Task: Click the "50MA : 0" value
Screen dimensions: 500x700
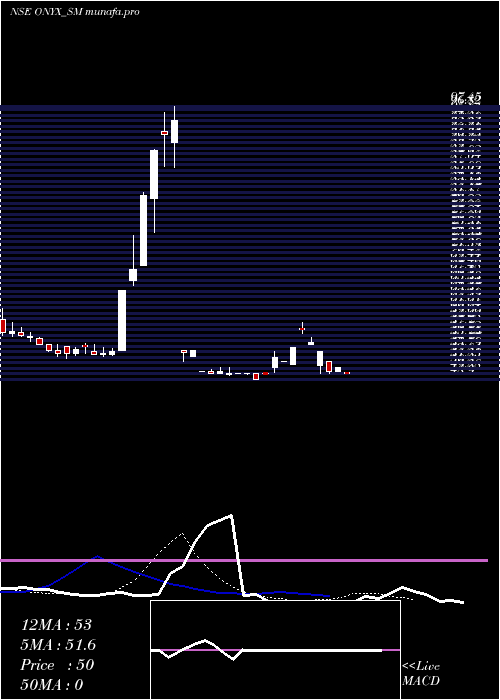Action: 52,685
